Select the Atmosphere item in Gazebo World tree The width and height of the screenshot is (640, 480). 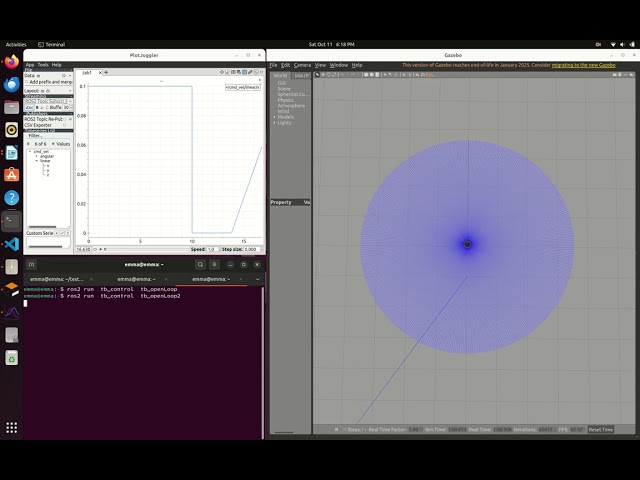coord(291,106)
